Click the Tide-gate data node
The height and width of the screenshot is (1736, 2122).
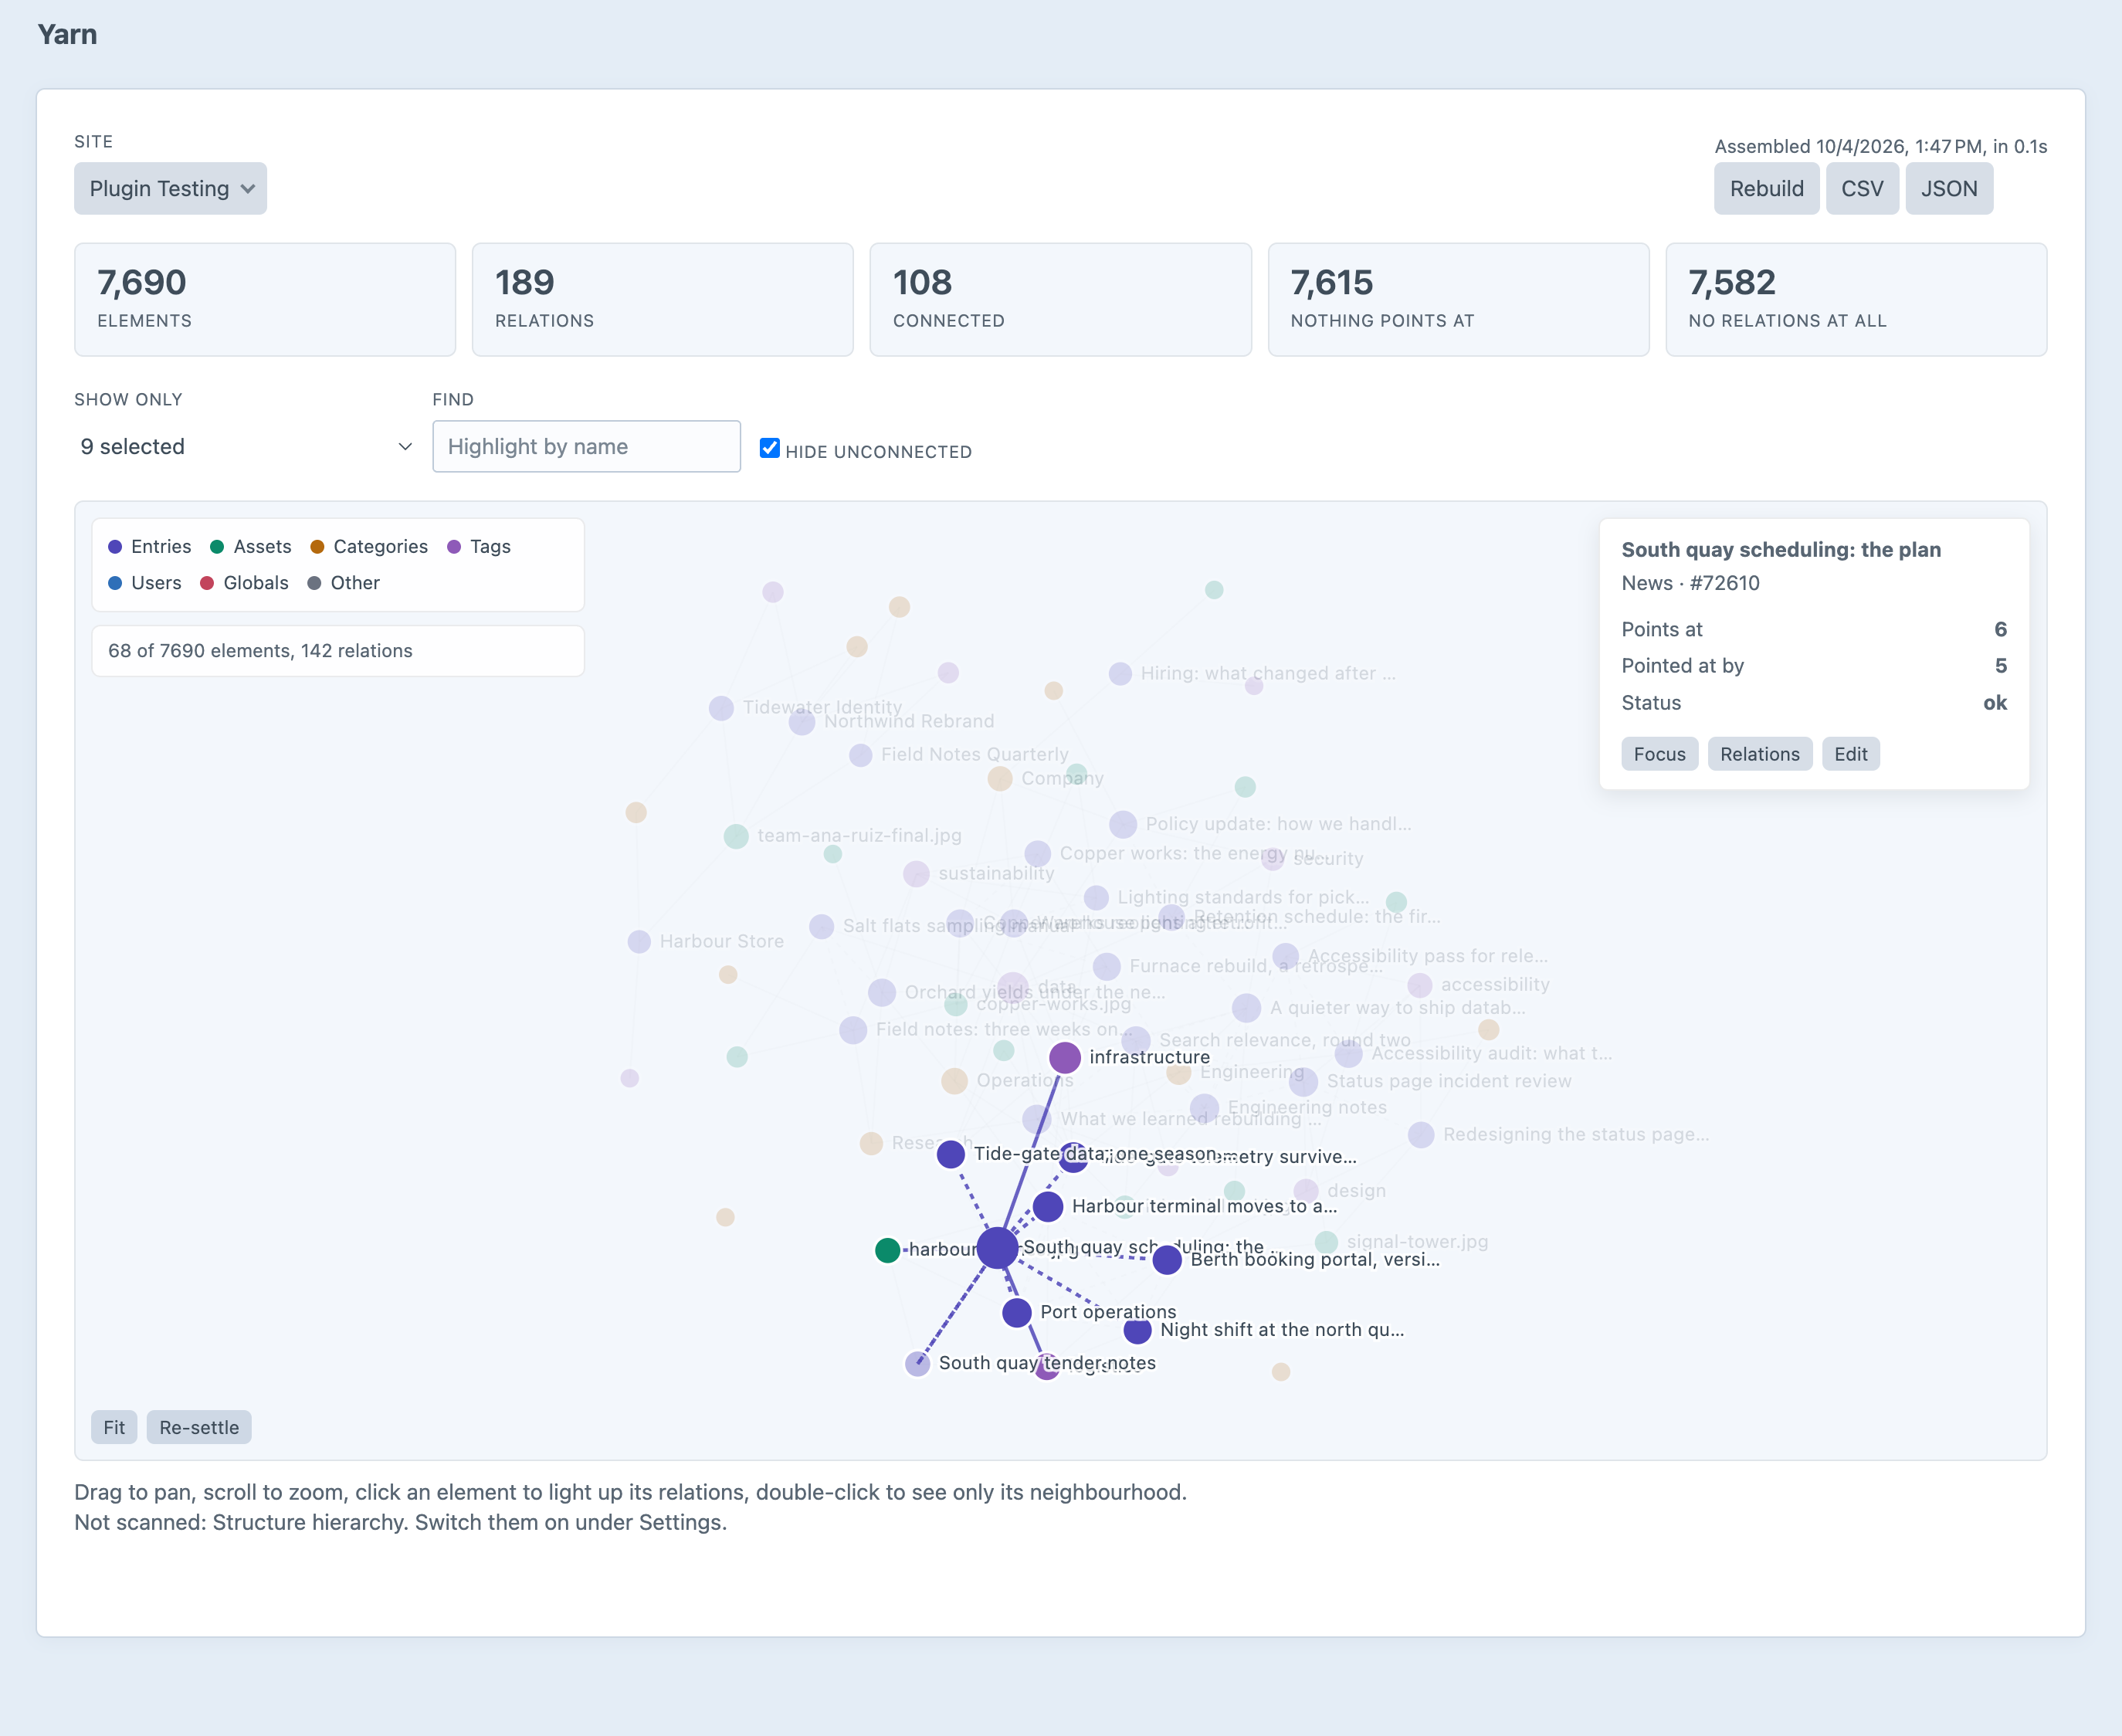tap(950, 1154)
